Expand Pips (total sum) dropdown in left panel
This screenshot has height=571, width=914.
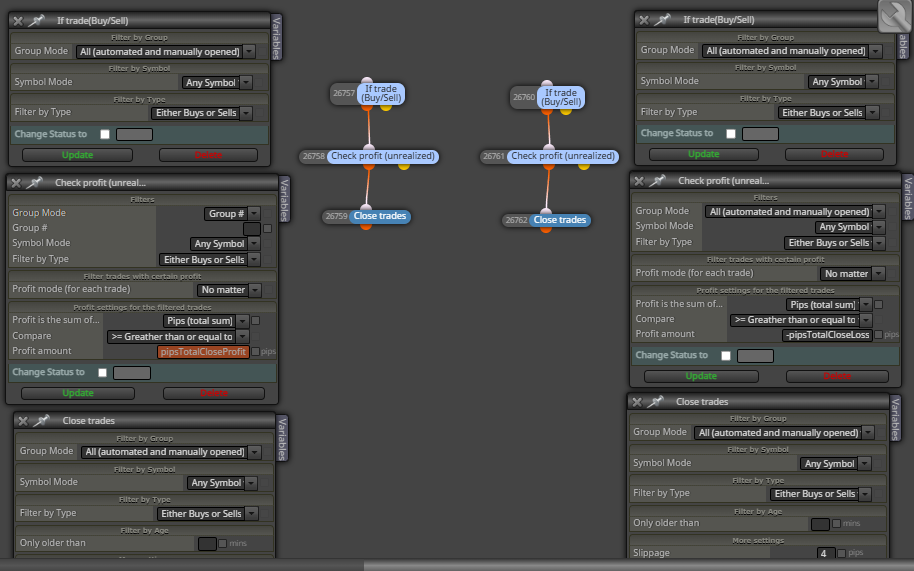pyautogui.click(x=206, y=321)
